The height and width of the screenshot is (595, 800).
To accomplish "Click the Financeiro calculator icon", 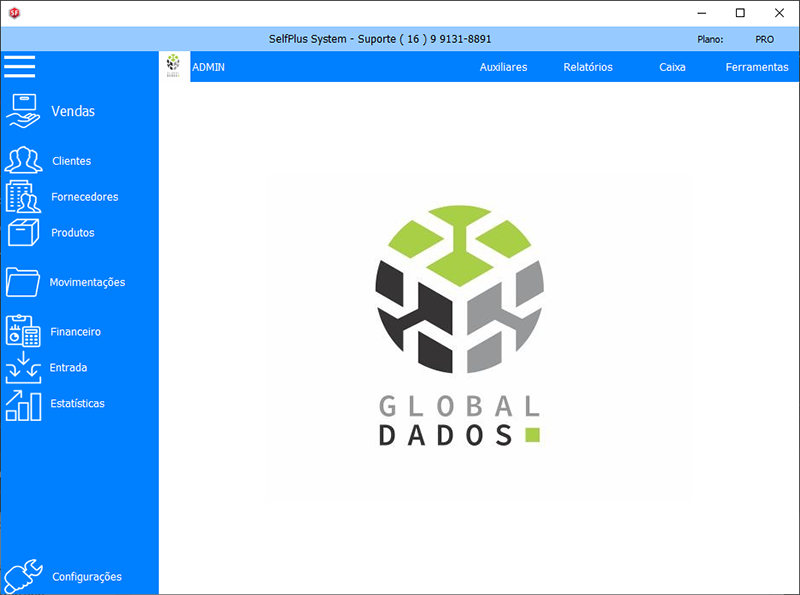I will (x=23, y=331).
